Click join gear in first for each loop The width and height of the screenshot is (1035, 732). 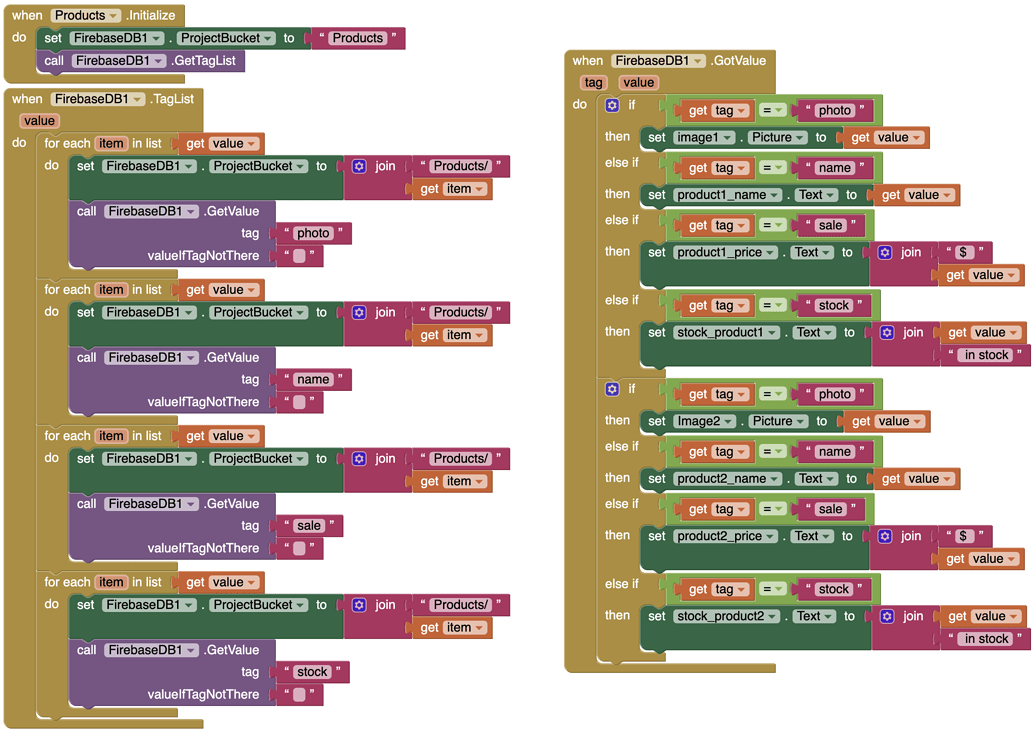[x=359, y=167]
